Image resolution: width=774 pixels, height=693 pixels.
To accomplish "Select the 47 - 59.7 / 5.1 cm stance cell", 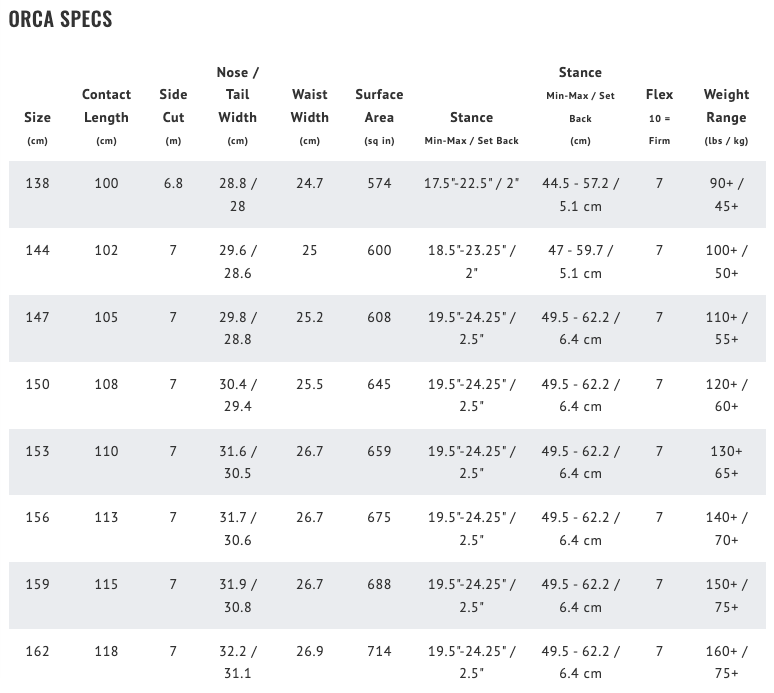I will coord(580,261).
